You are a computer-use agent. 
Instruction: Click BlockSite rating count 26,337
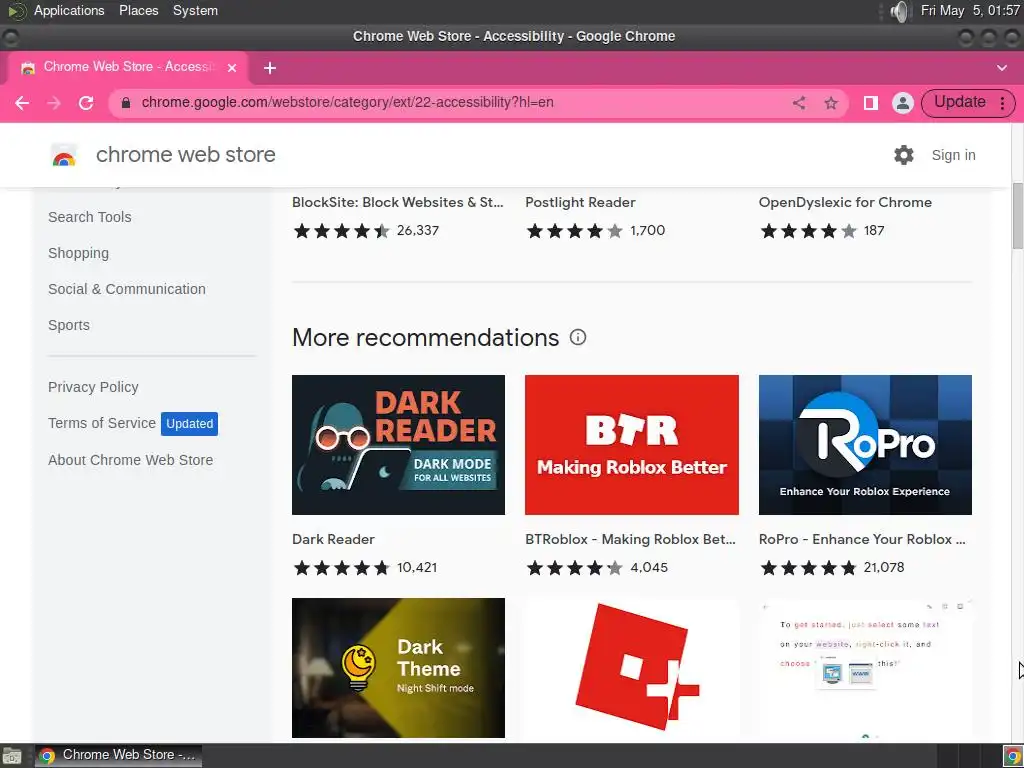click(x=418, y=231)
